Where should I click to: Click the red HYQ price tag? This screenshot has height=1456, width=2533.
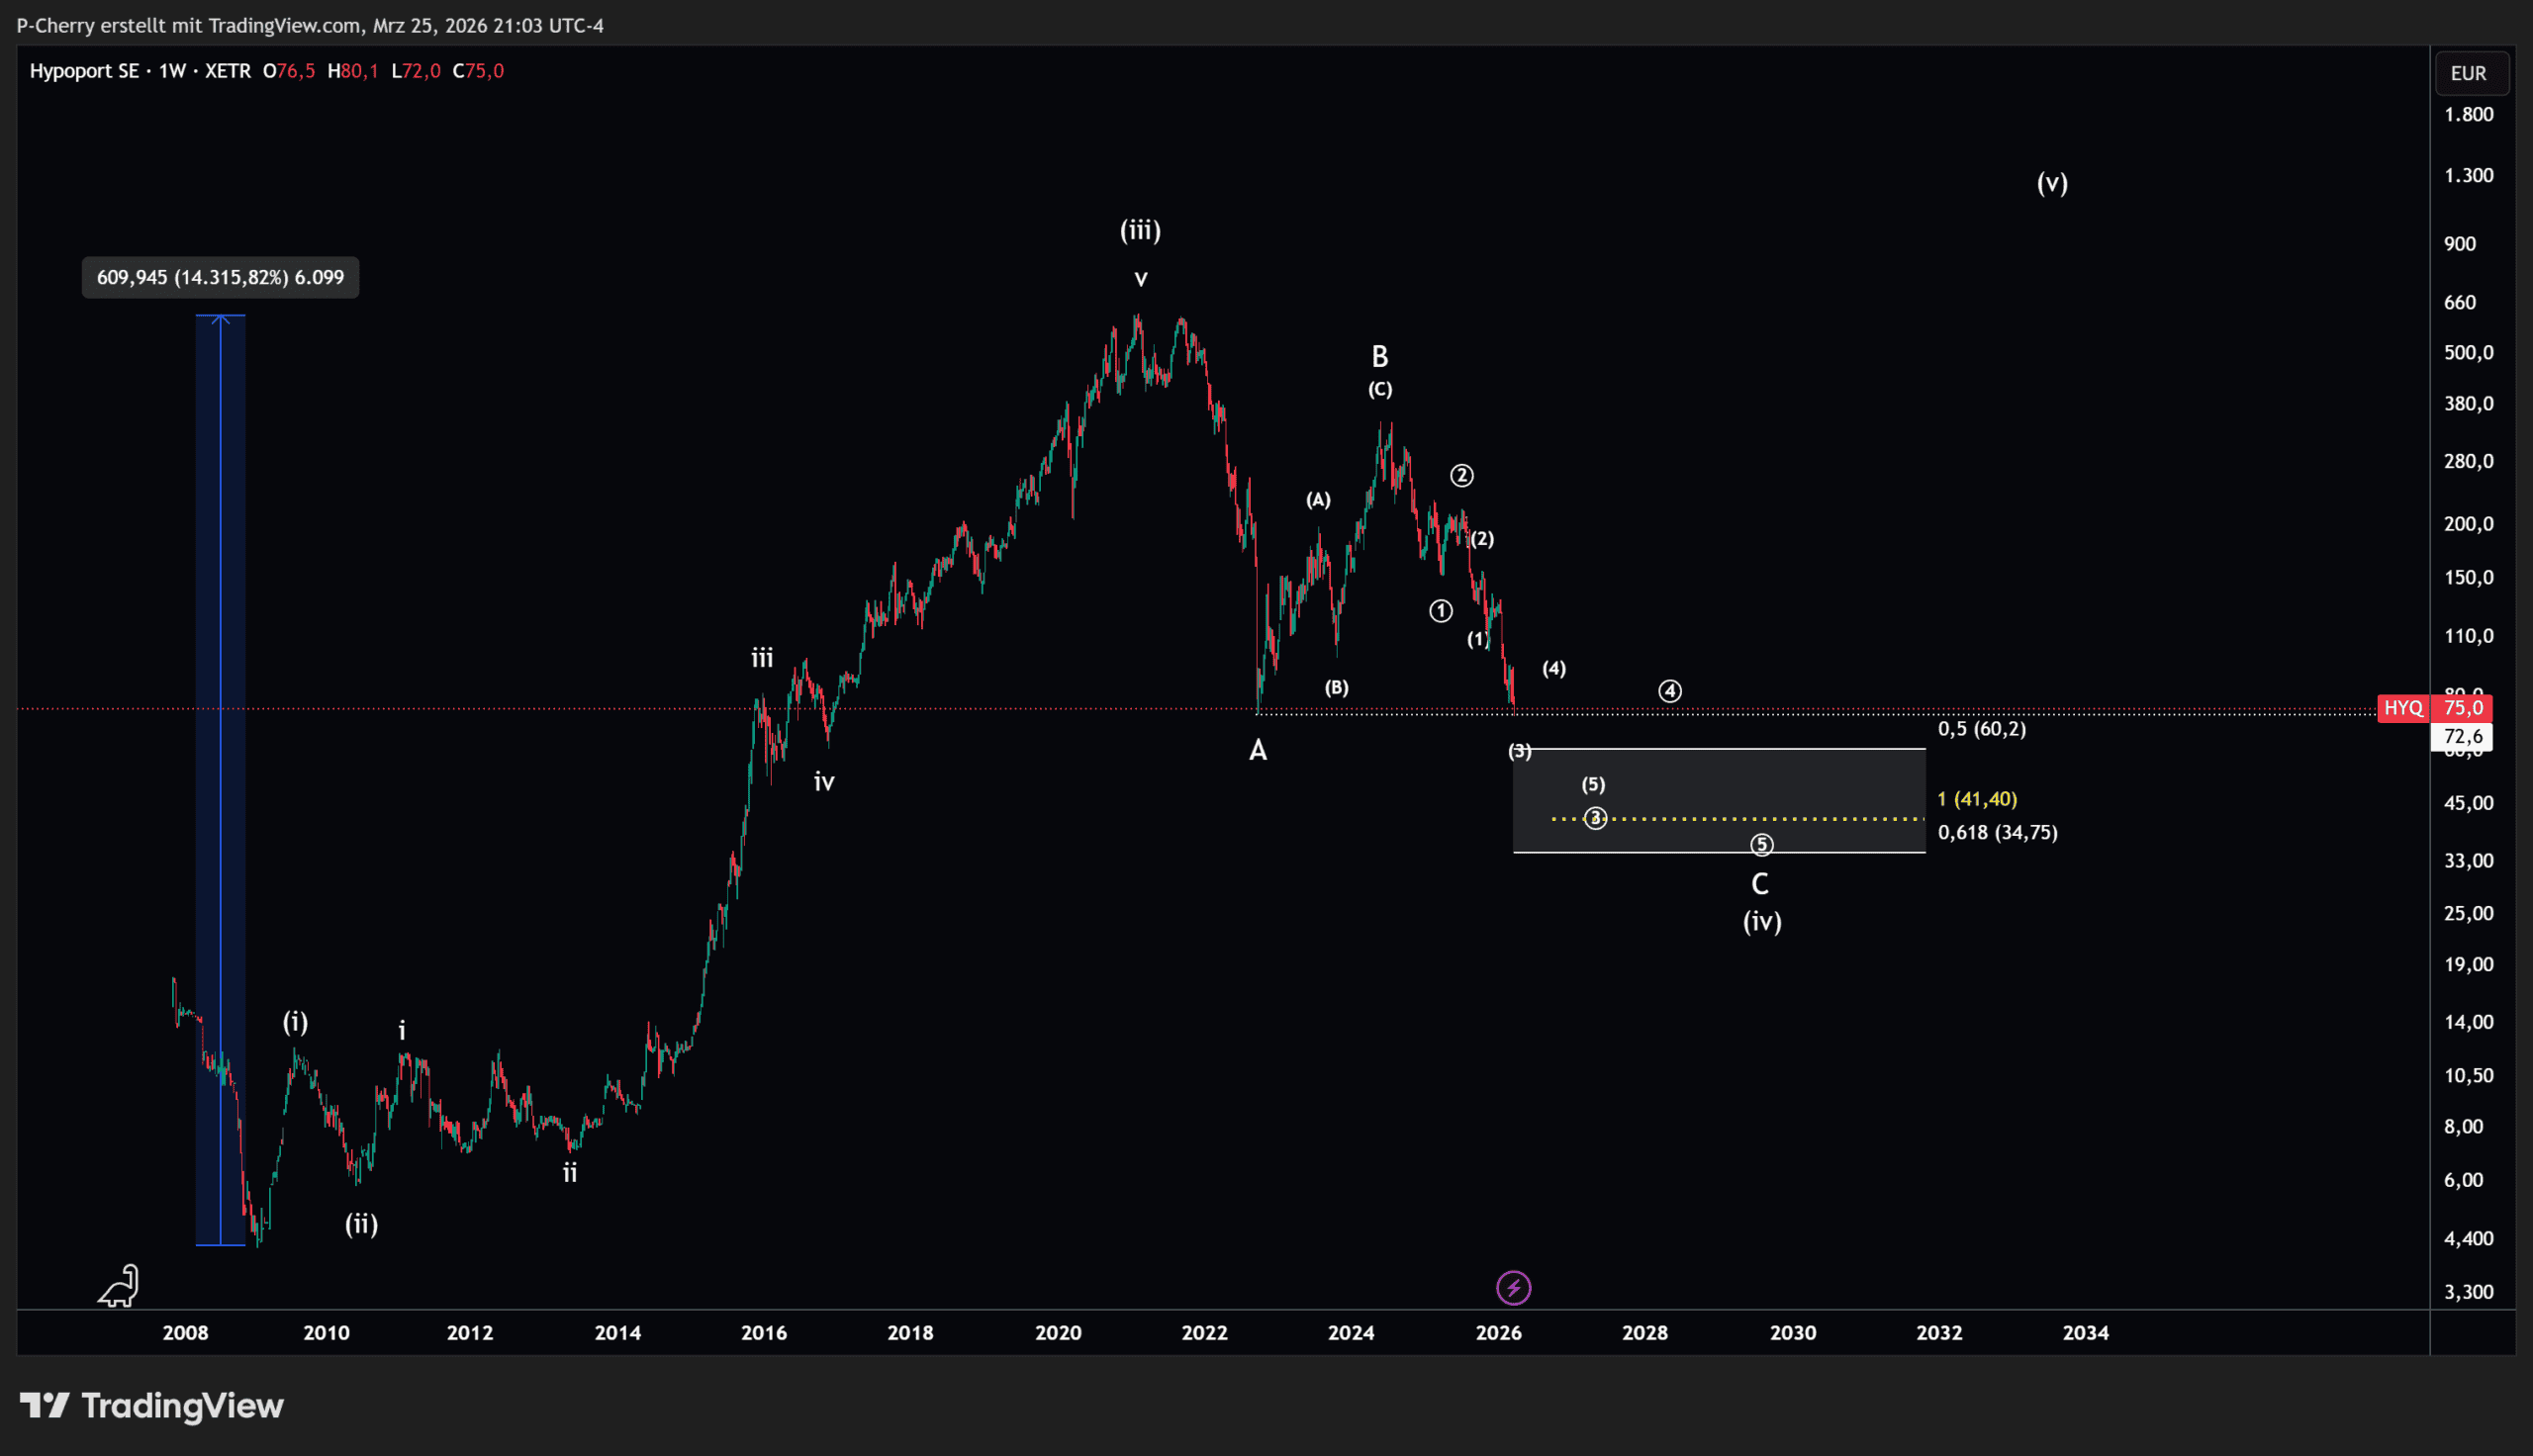coord(2403,708)
